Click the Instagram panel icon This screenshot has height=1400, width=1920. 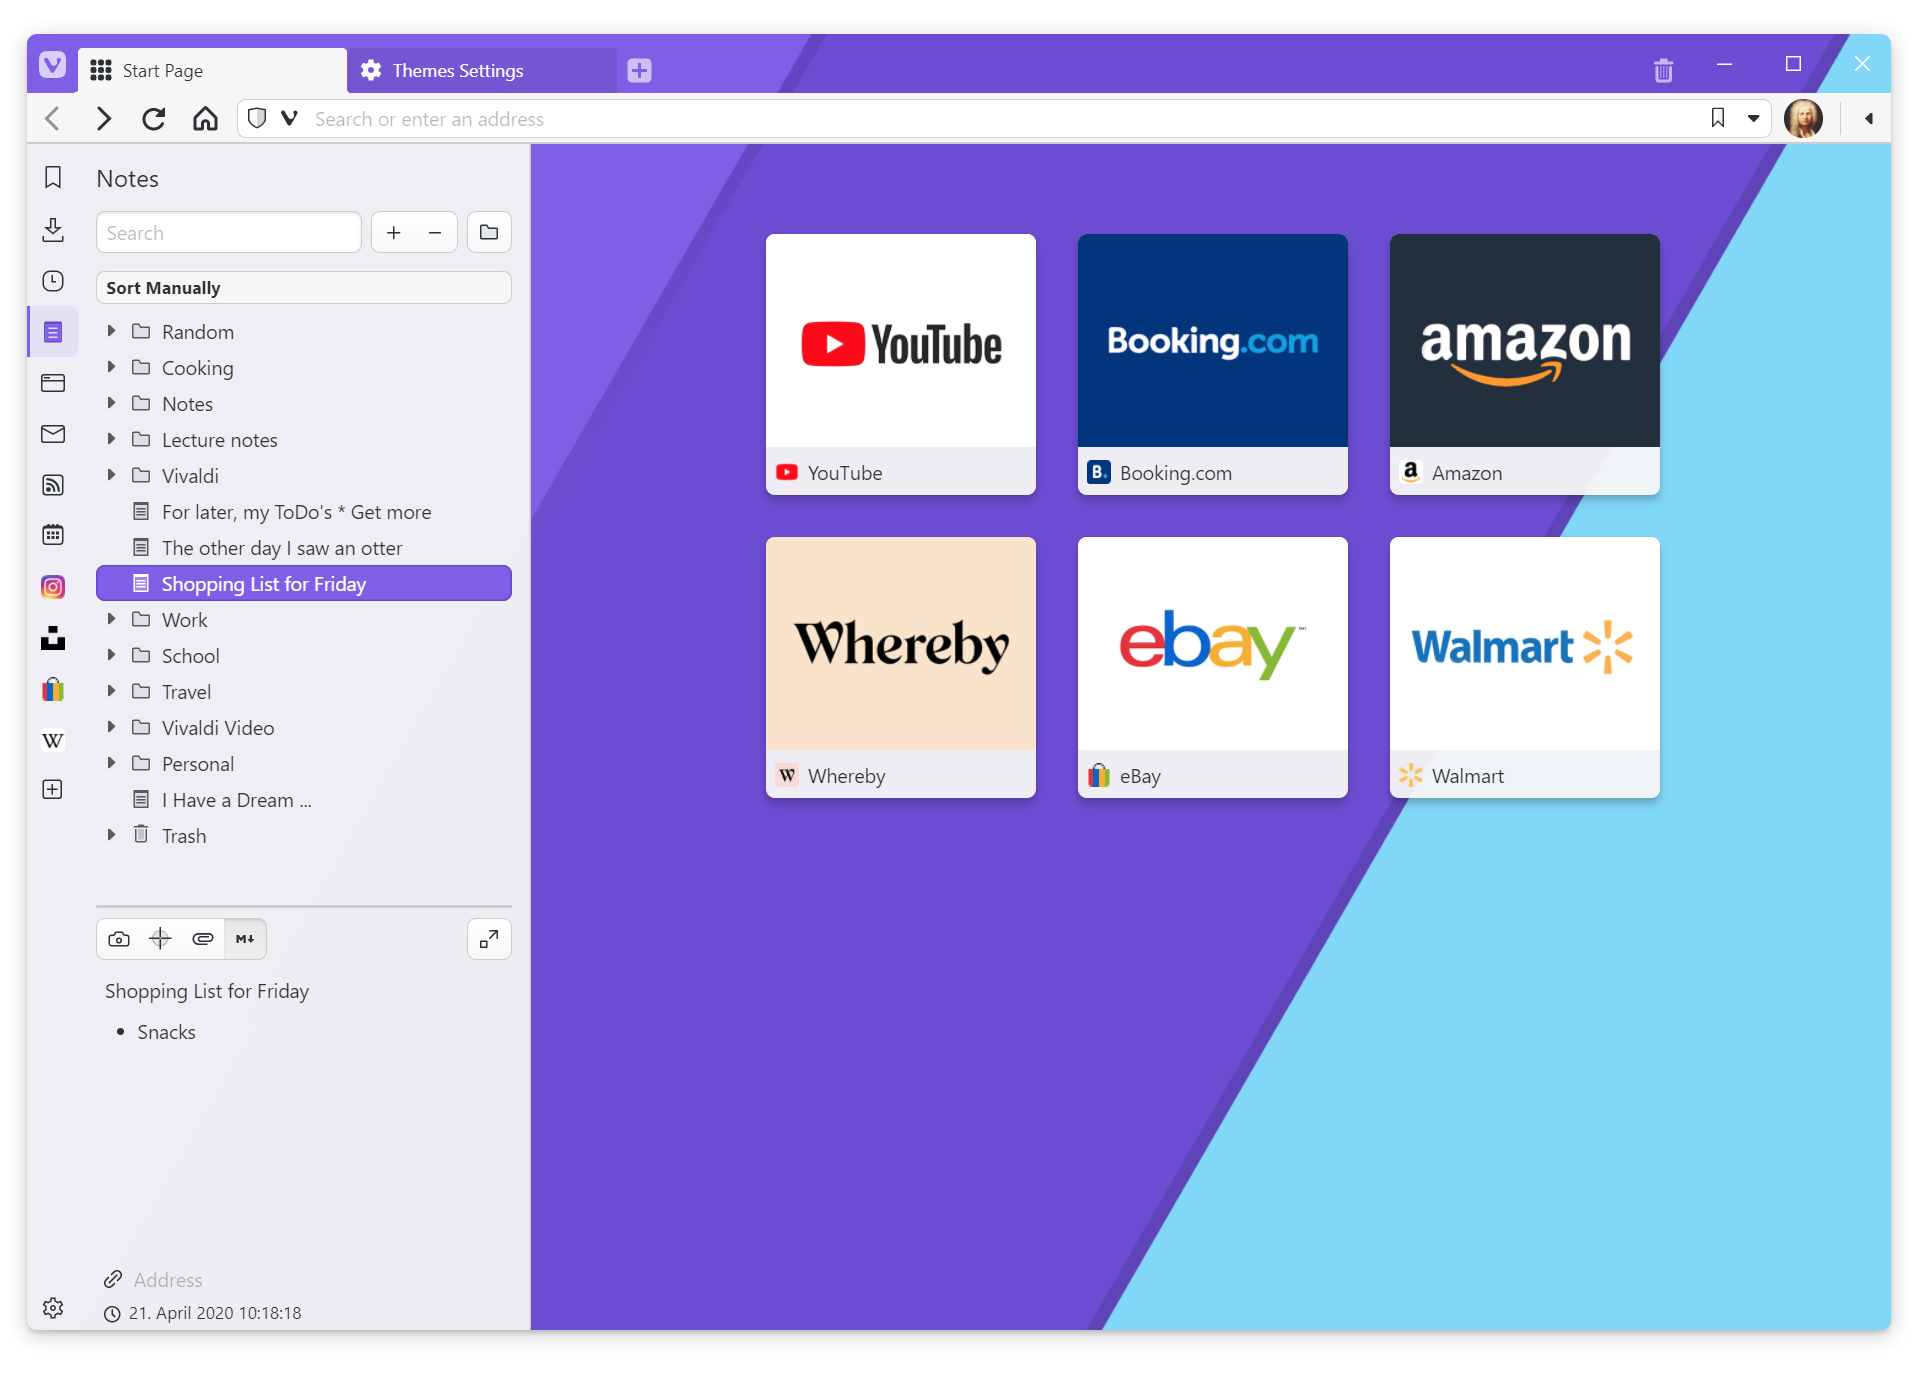pos(52,587)
